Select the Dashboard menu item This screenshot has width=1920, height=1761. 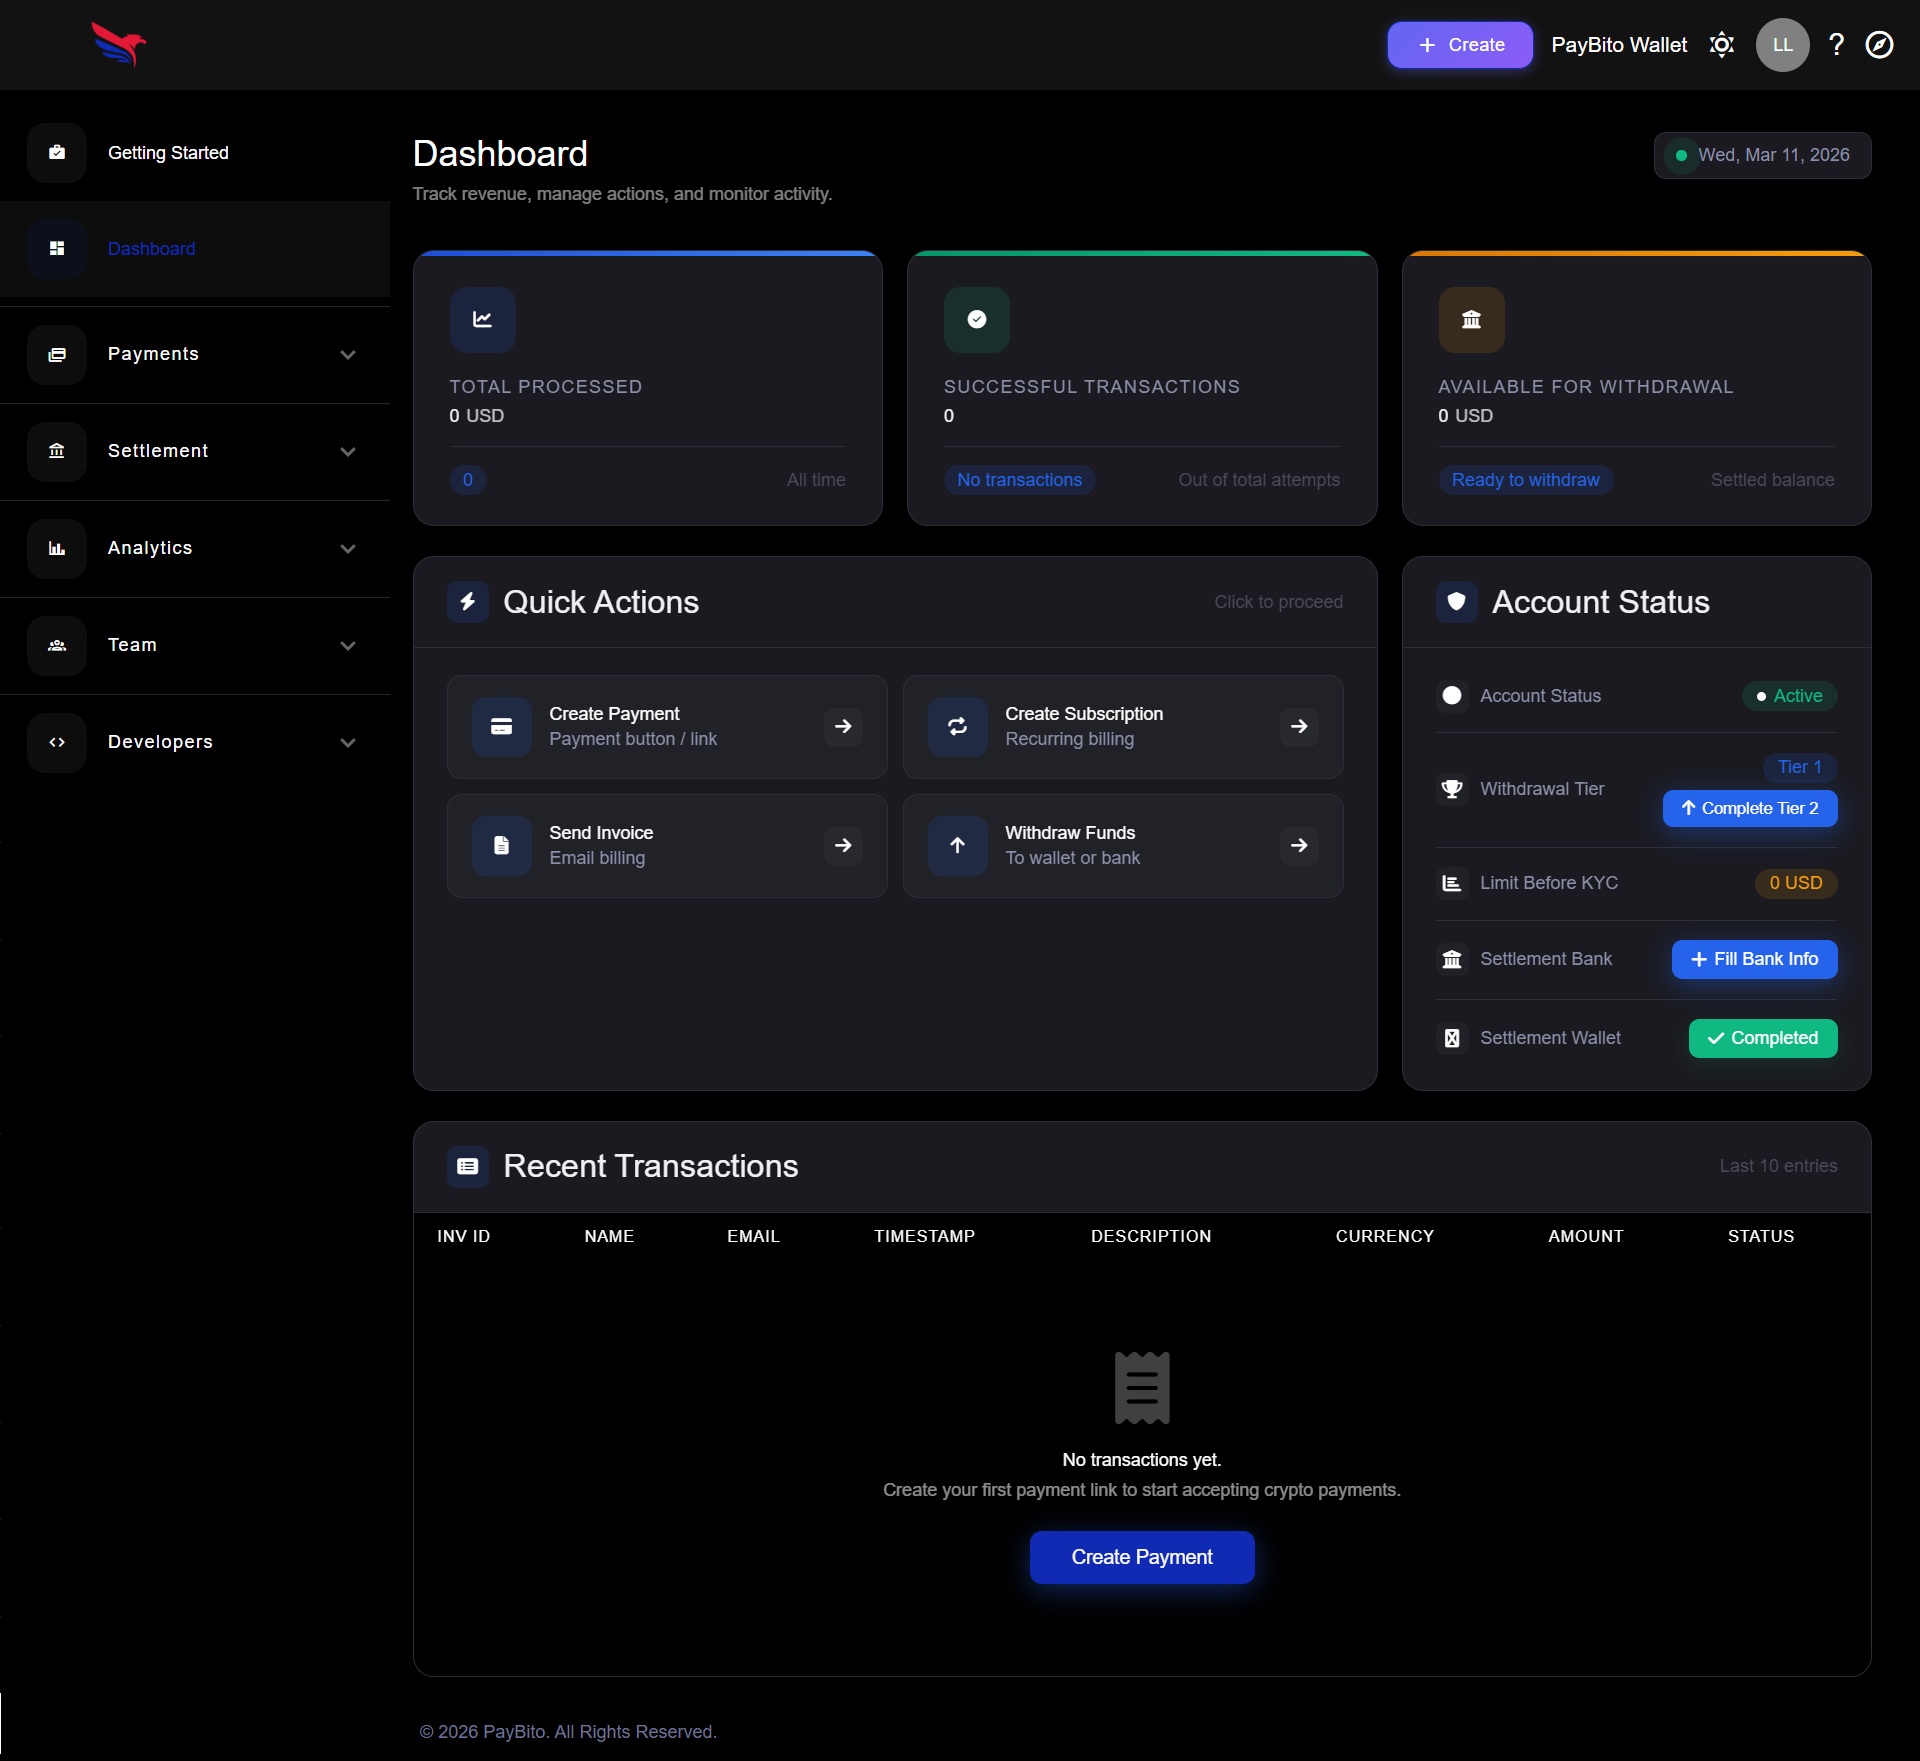point(195,249)
